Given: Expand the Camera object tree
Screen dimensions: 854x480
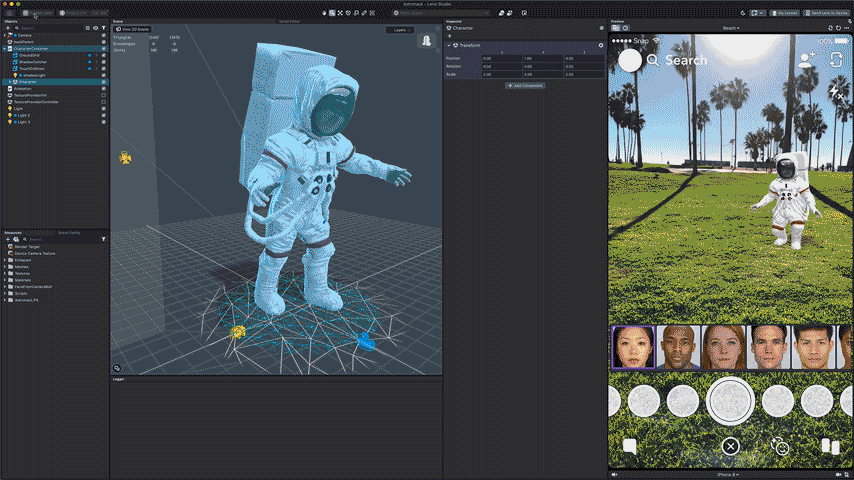Looking at the screenshot, I should 5,35.
